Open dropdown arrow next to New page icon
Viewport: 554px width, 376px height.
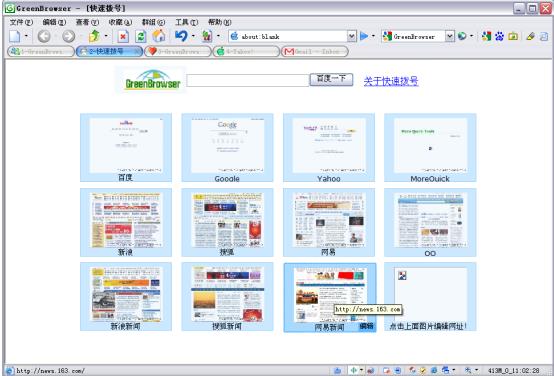[x=26, y=36]
